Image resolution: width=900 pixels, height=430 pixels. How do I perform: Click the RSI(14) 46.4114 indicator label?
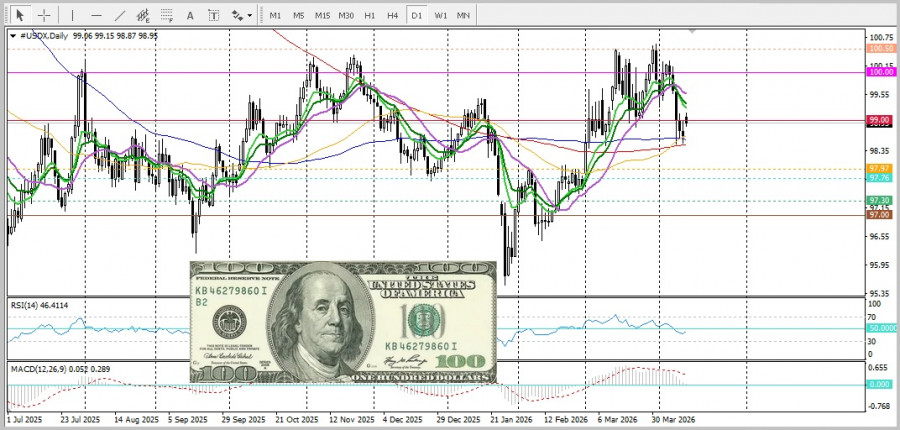click(39, 305)
